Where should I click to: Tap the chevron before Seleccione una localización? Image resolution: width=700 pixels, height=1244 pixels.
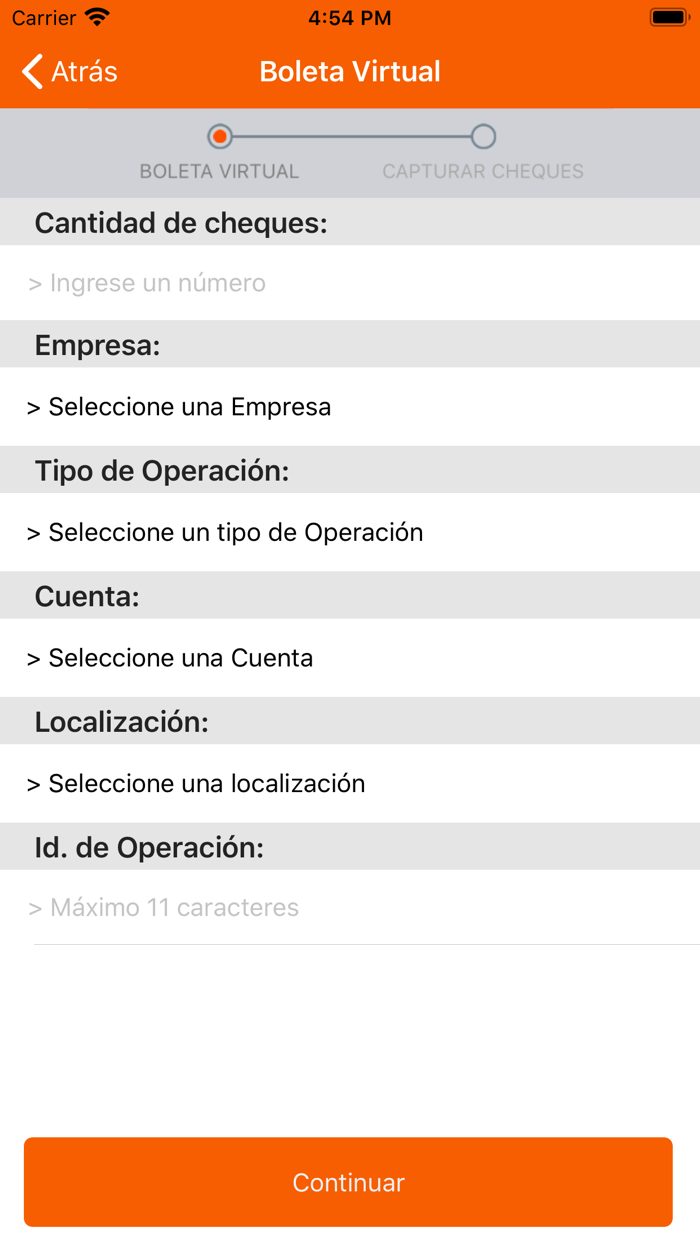pos(34,784)
